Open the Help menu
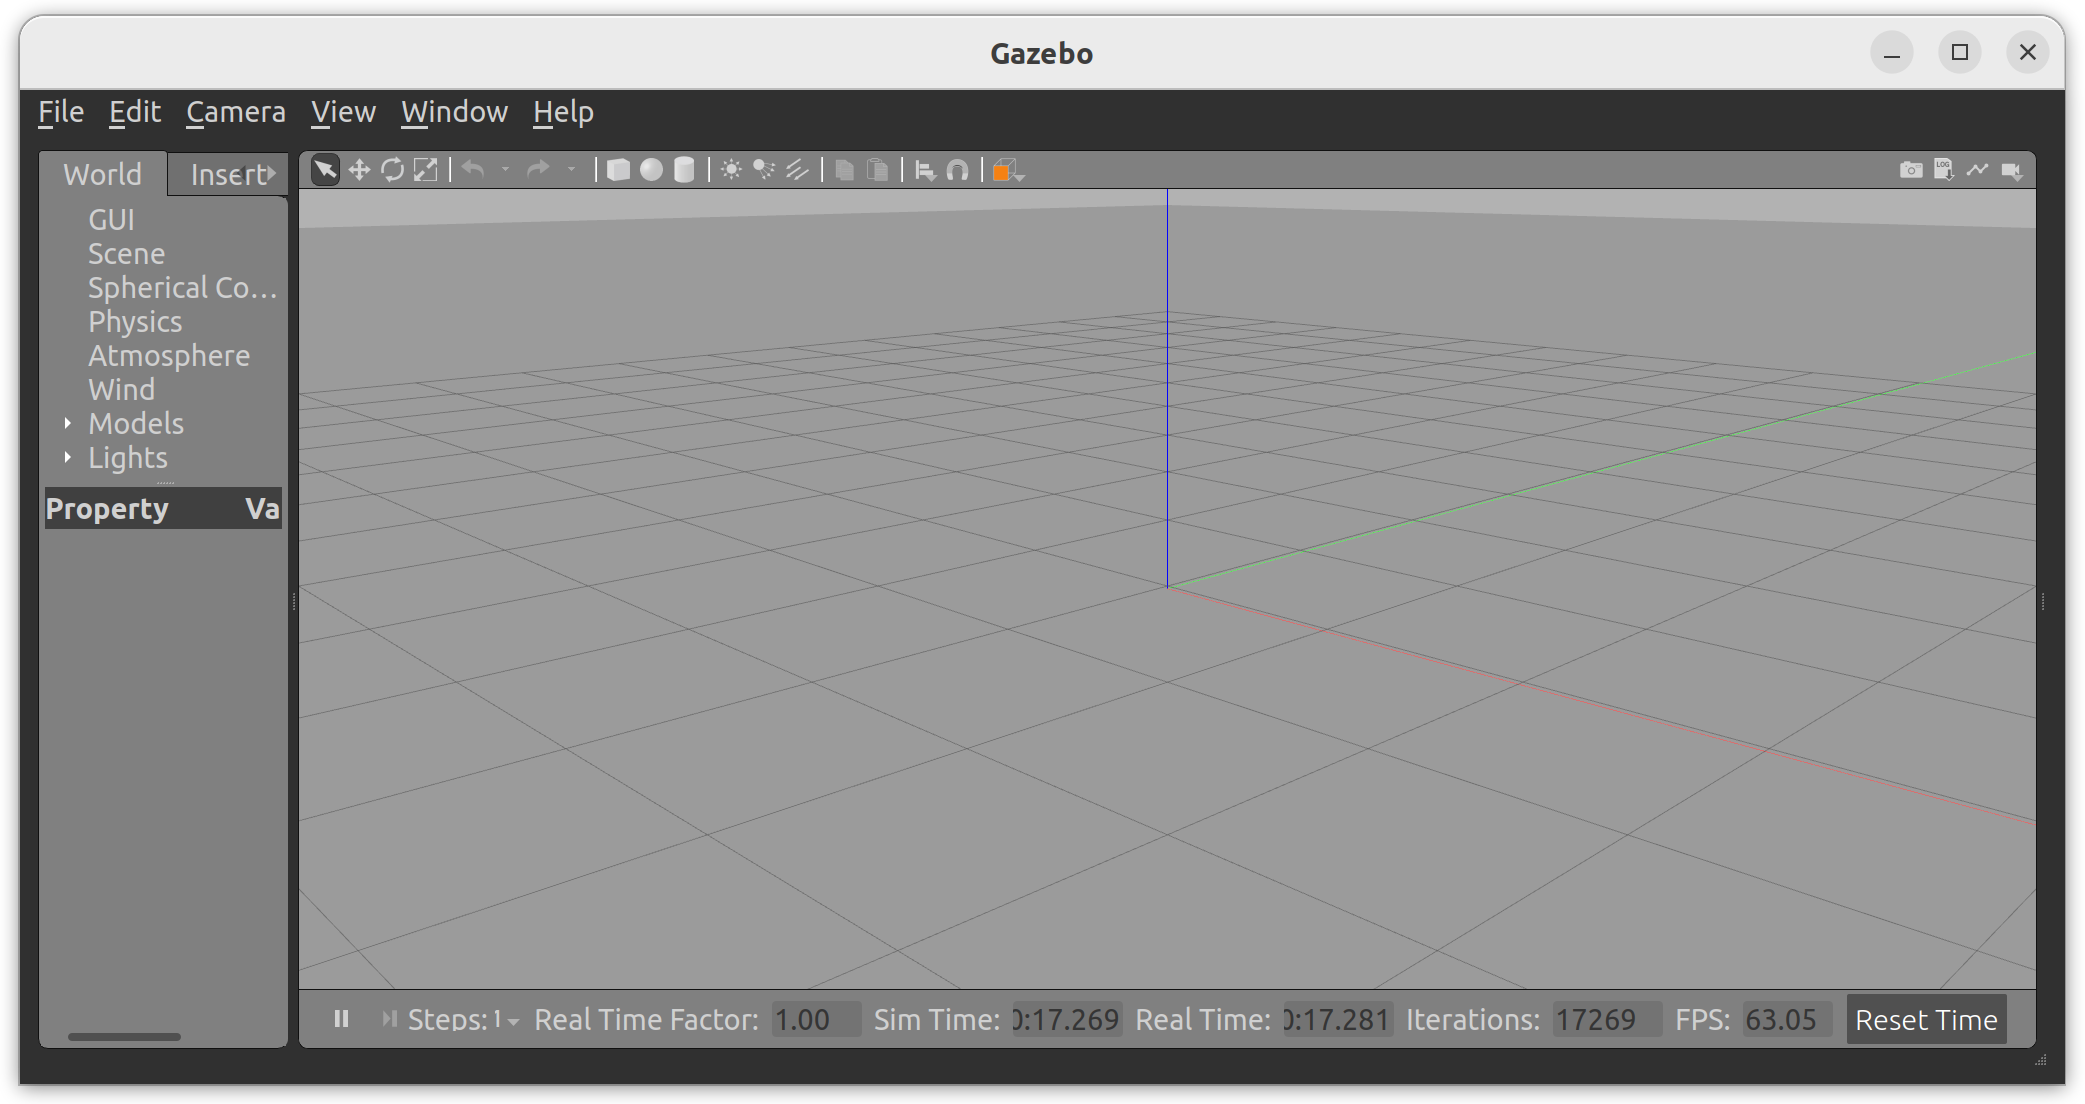The width and height of the screenshot is (2085, 1104). tap(563, 112)
